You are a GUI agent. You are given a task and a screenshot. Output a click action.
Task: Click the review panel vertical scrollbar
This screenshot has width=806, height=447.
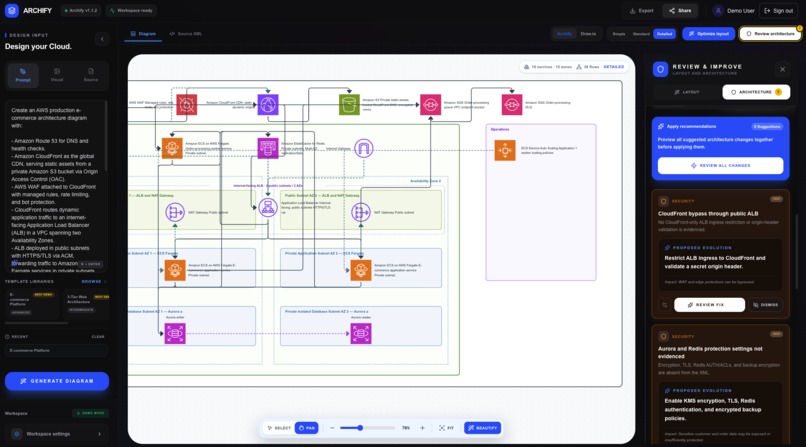[797, 252]
